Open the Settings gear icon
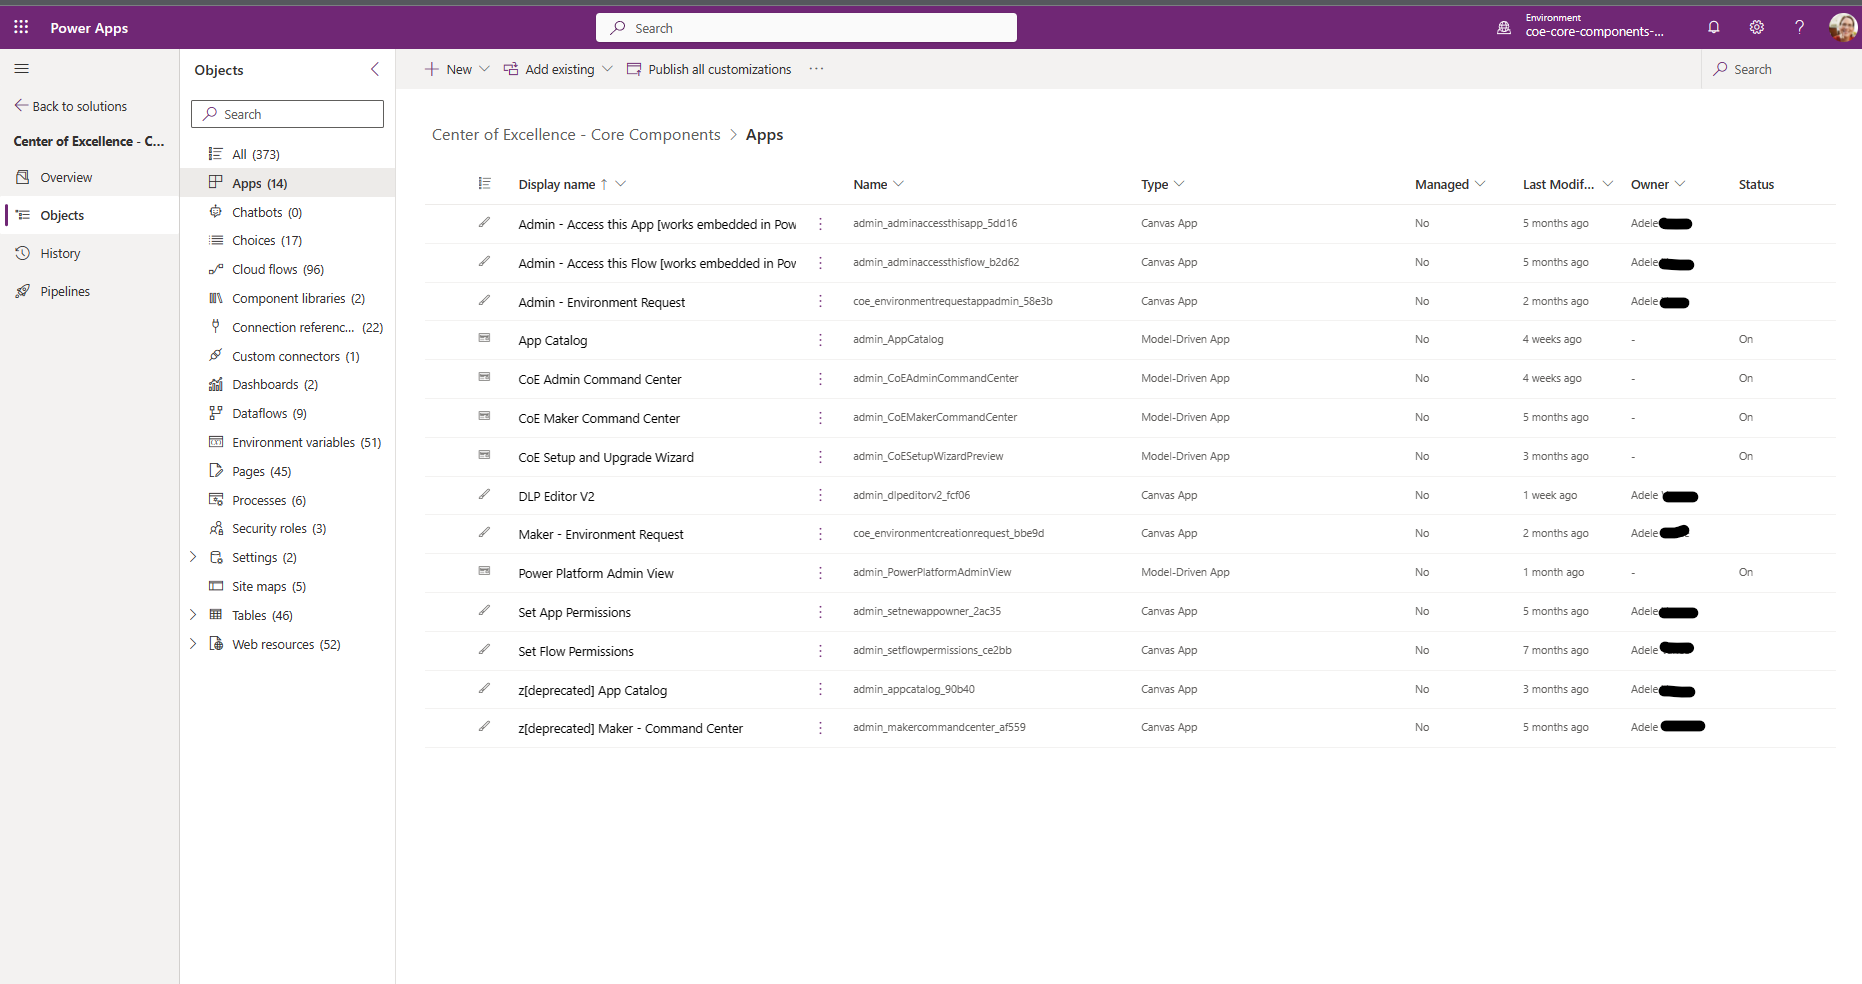Viewport: 1862px width, 984px height. point(1756,27)
